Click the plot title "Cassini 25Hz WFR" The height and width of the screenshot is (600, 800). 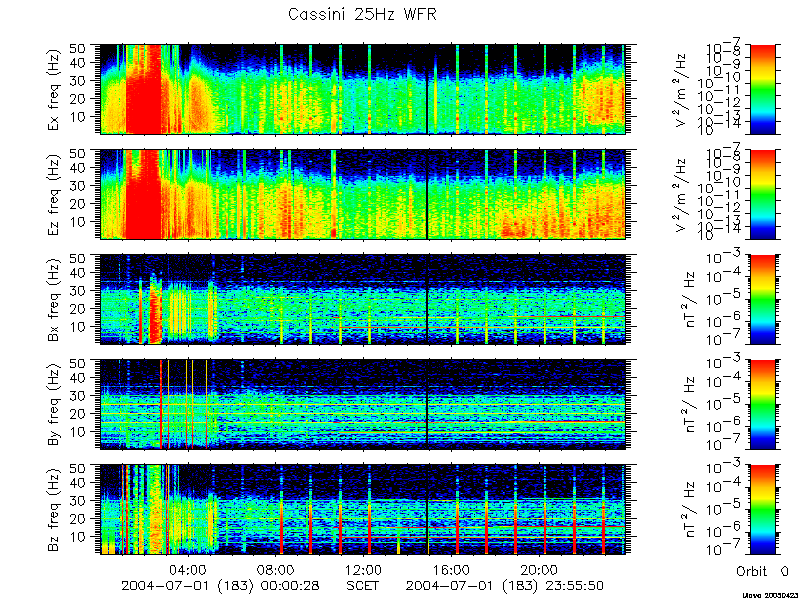tap(362, 14)
